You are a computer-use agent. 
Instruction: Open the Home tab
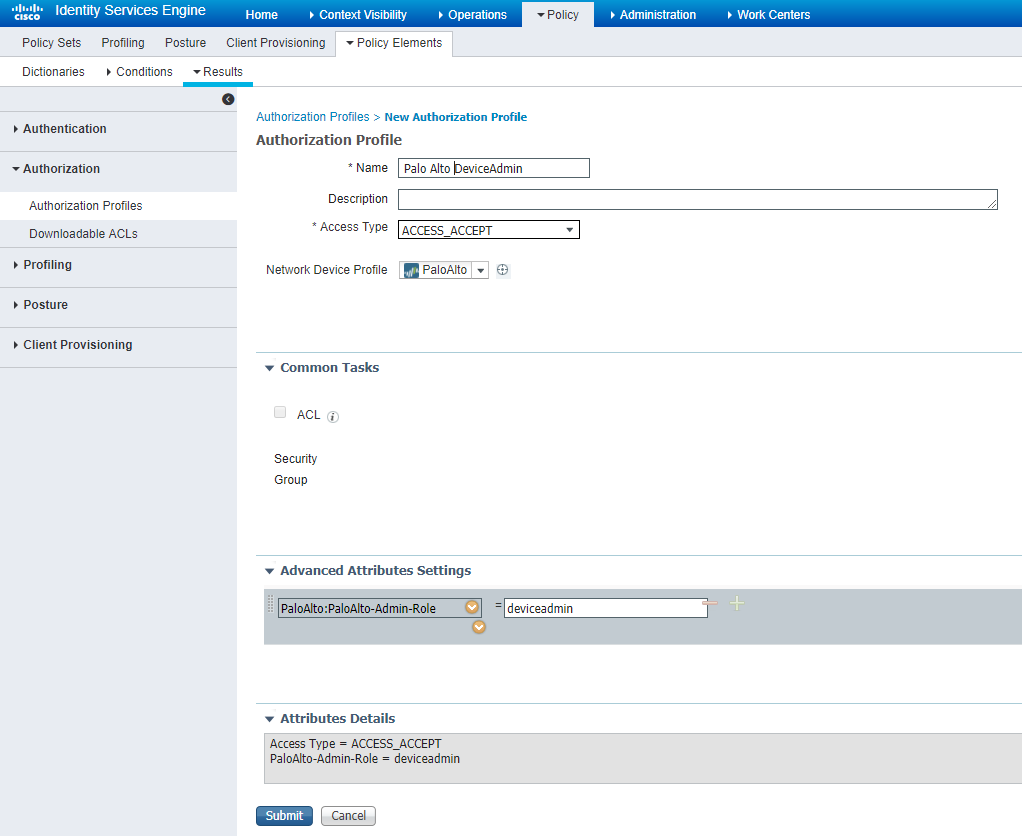(261, 14)
